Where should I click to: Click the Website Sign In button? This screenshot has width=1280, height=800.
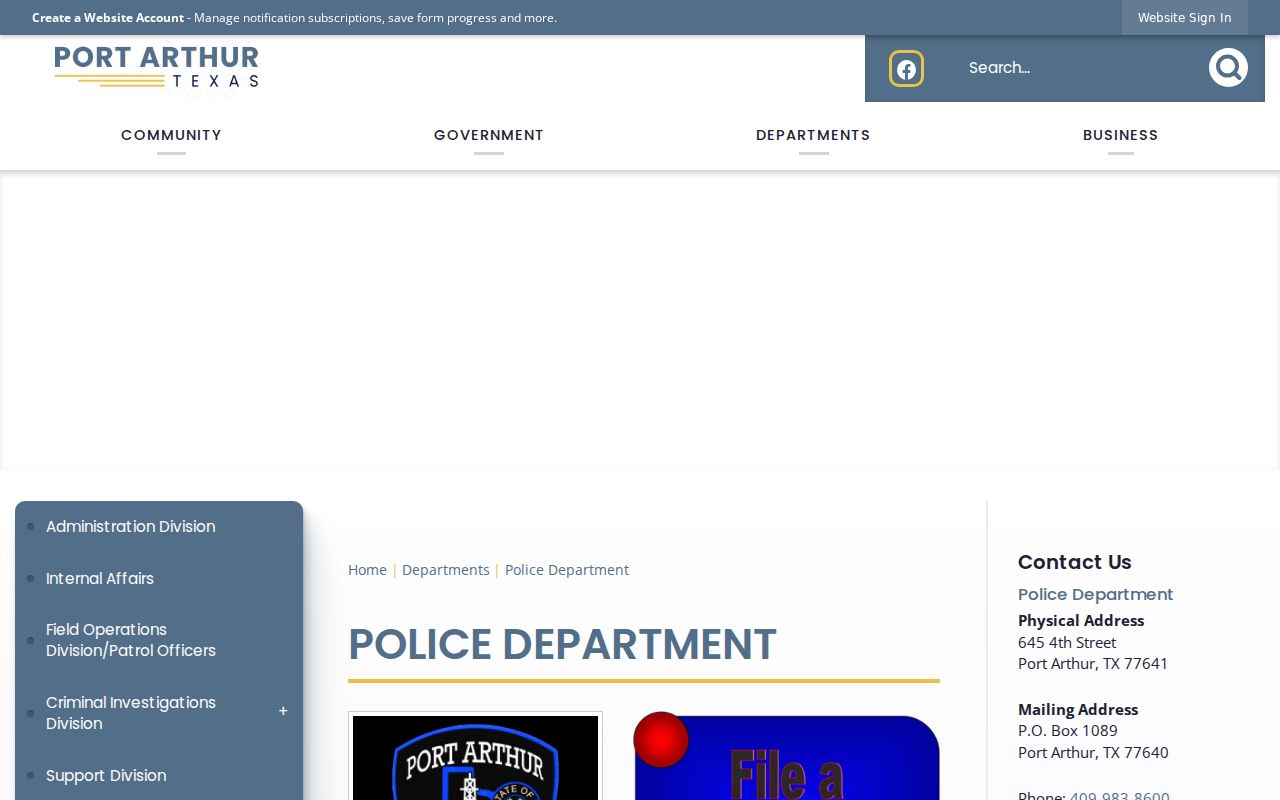1185,17
